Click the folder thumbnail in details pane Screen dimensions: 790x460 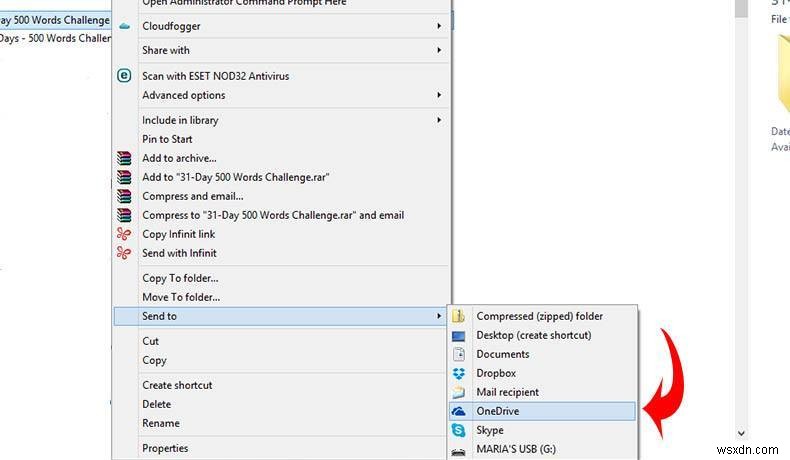(x=784, y=73)
